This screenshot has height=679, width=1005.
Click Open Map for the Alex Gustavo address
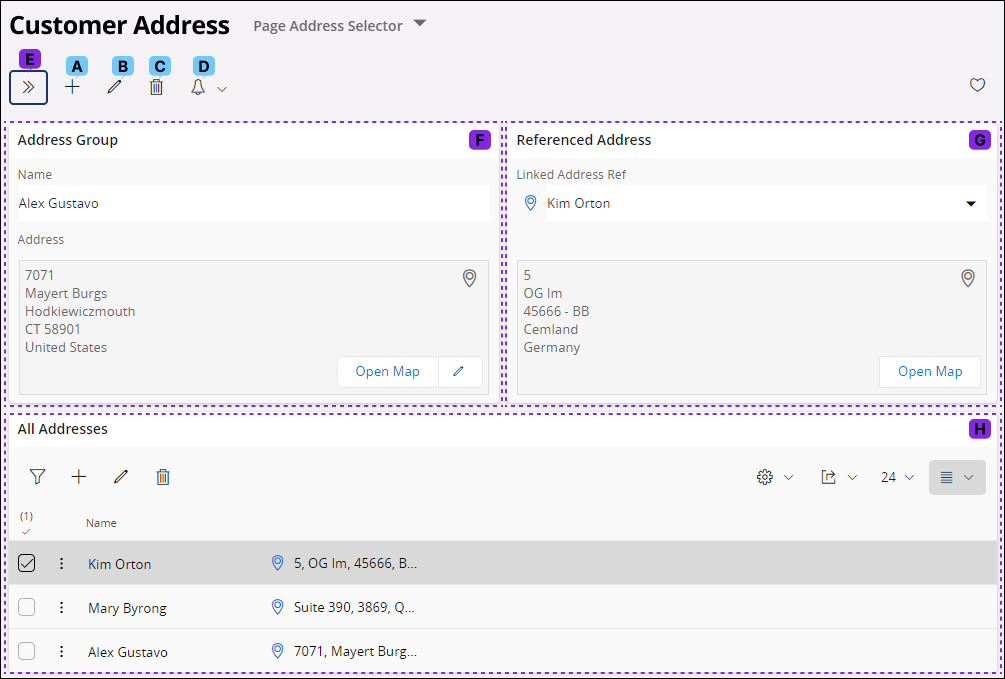click(387, 371)
